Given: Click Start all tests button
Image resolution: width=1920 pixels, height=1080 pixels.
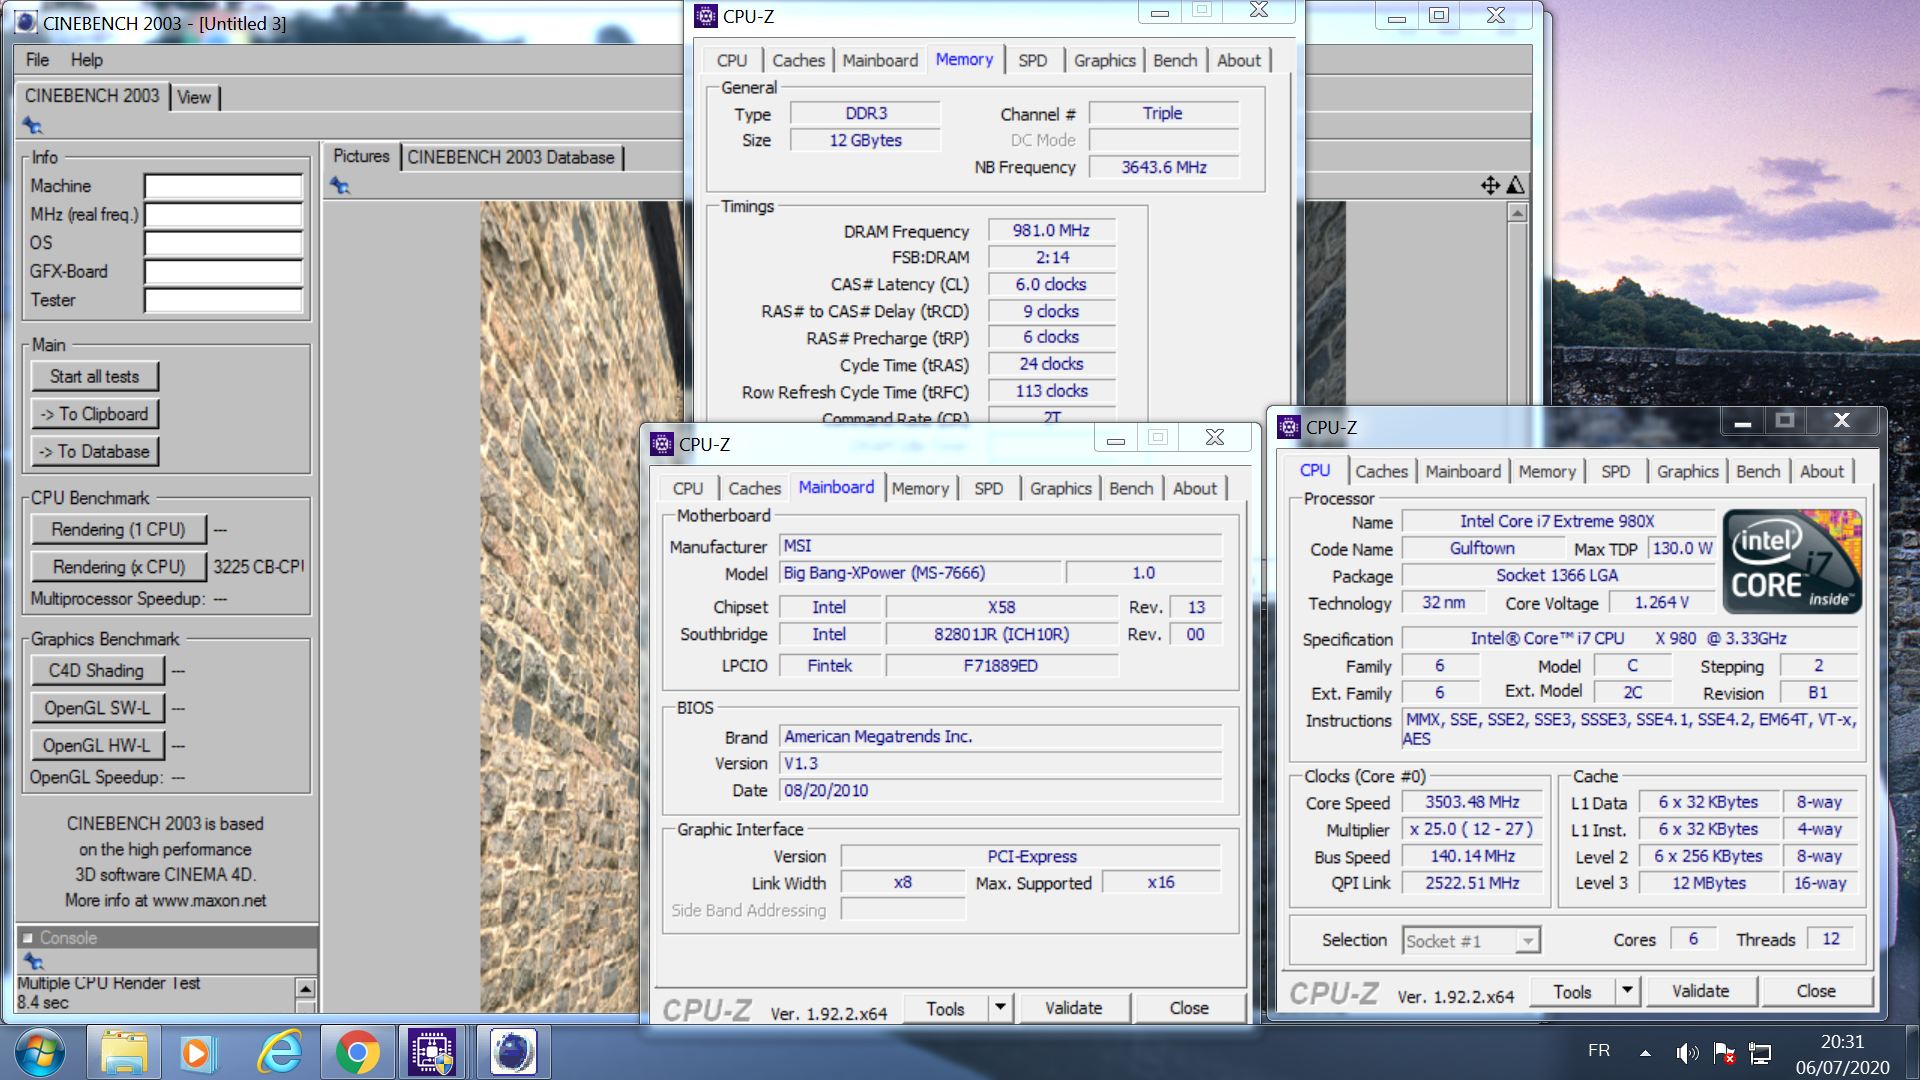Looking at the screenshot, I should point(95,376).
